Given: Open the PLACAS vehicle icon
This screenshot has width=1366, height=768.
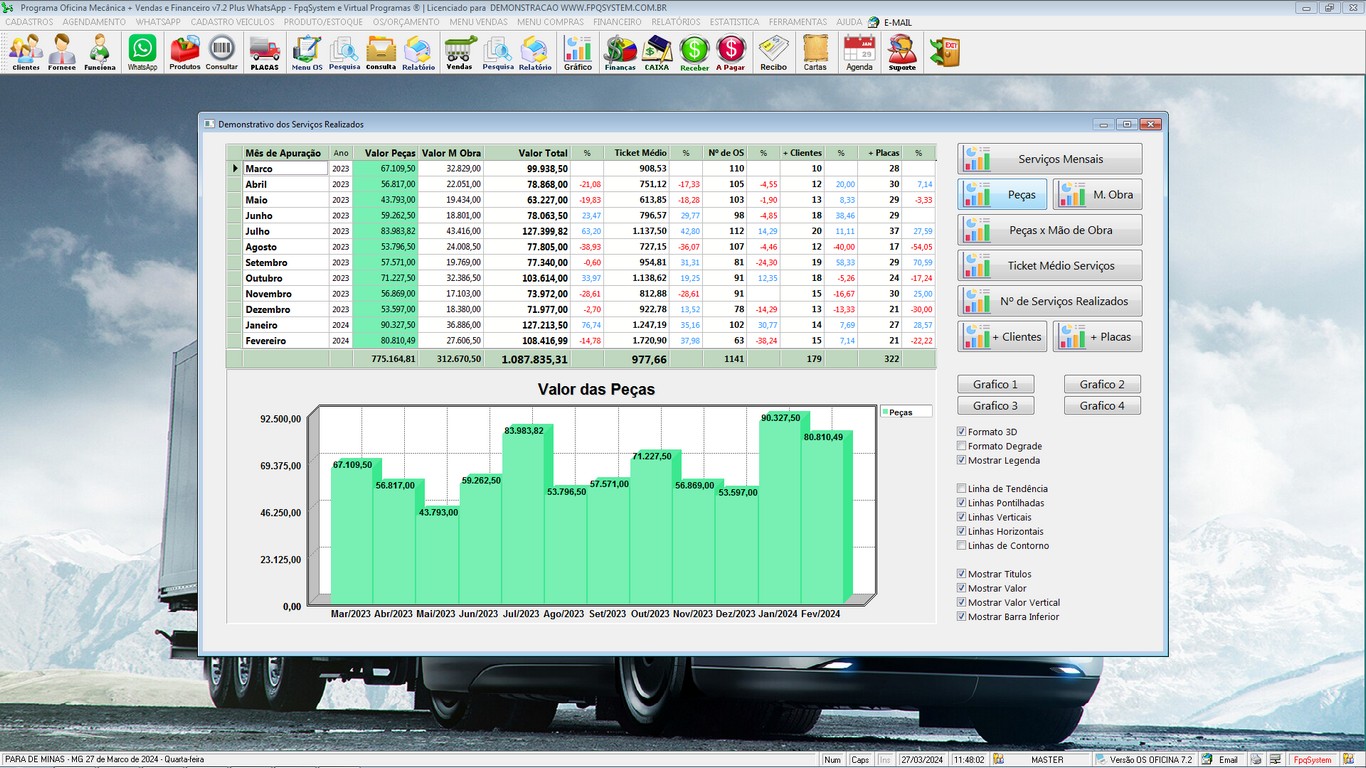Looking at the screenshot, I should pos(265,52).
